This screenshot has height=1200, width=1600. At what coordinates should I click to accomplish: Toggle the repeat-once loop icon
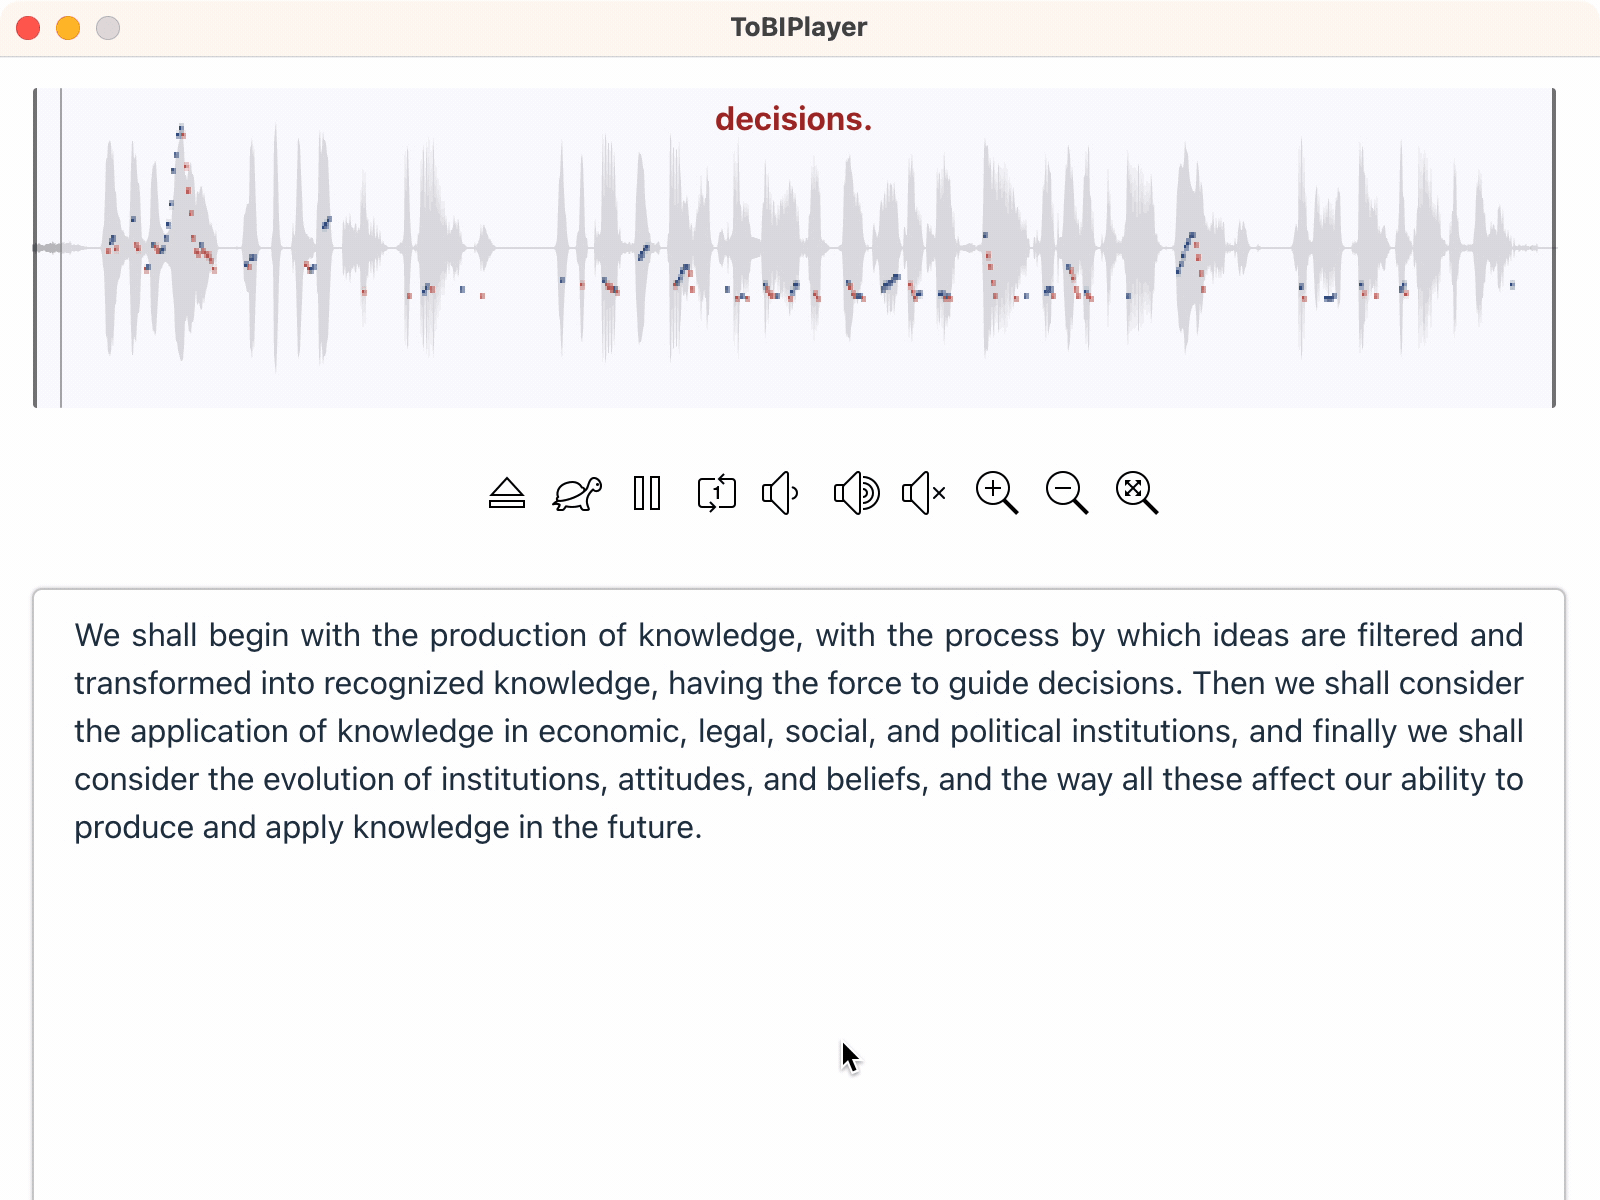[x=716, y=493]
